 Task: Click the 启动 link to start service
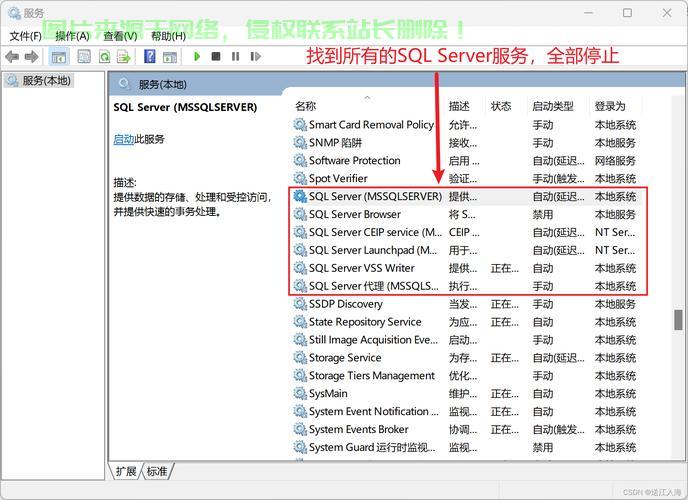(123, 139)
